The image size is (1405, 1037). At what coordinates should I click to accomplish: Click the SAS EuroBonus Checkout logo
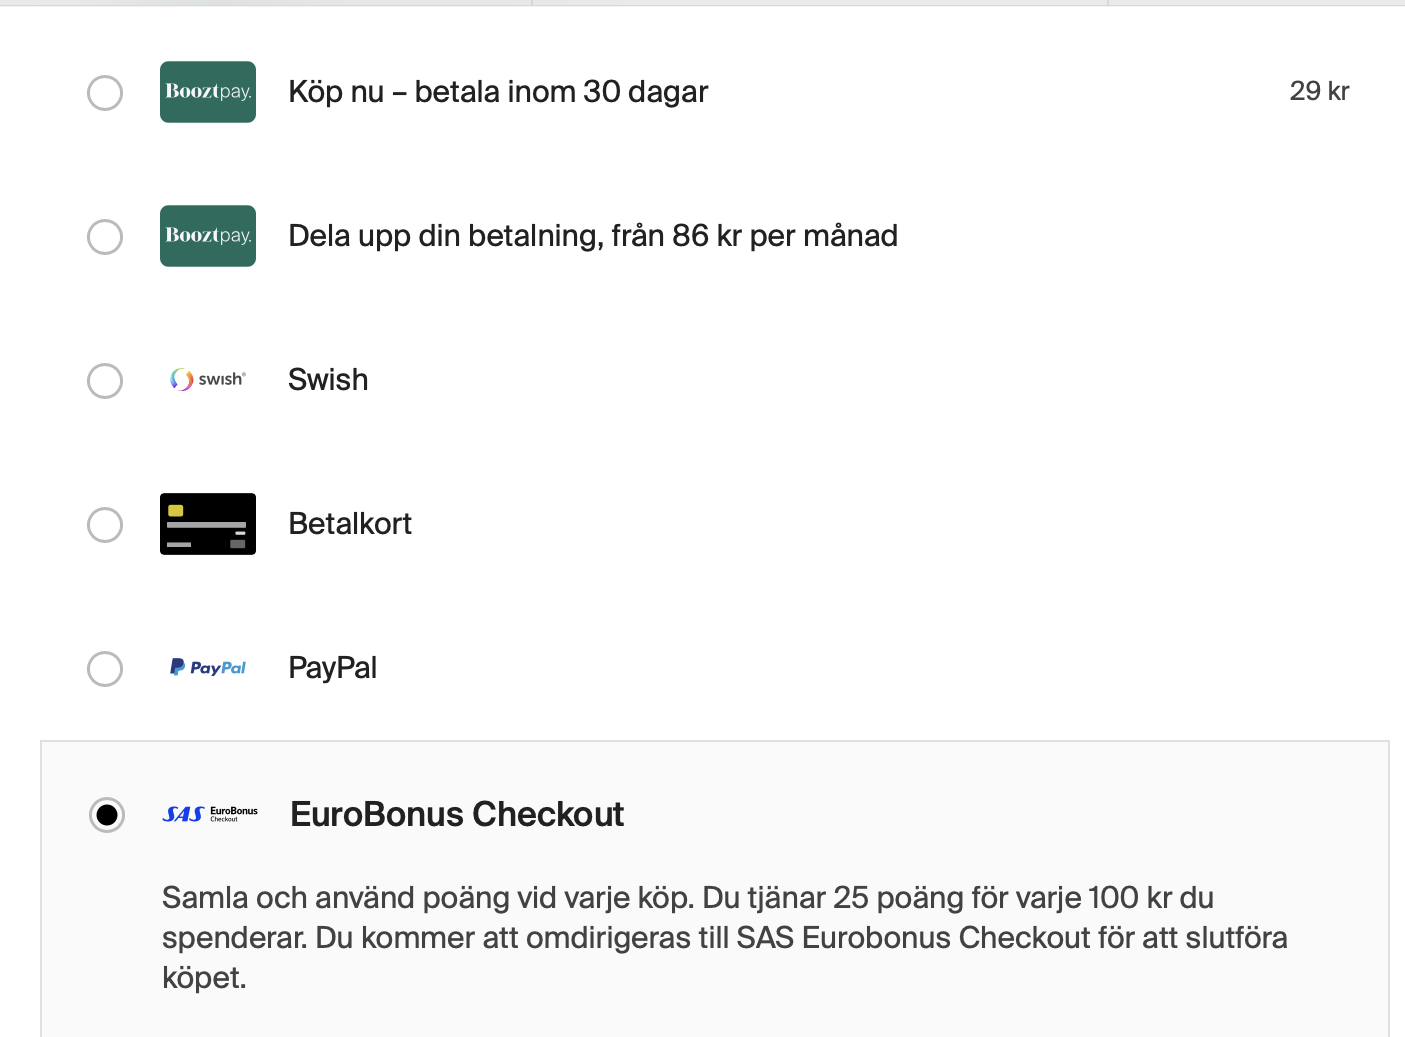(210, 815)
